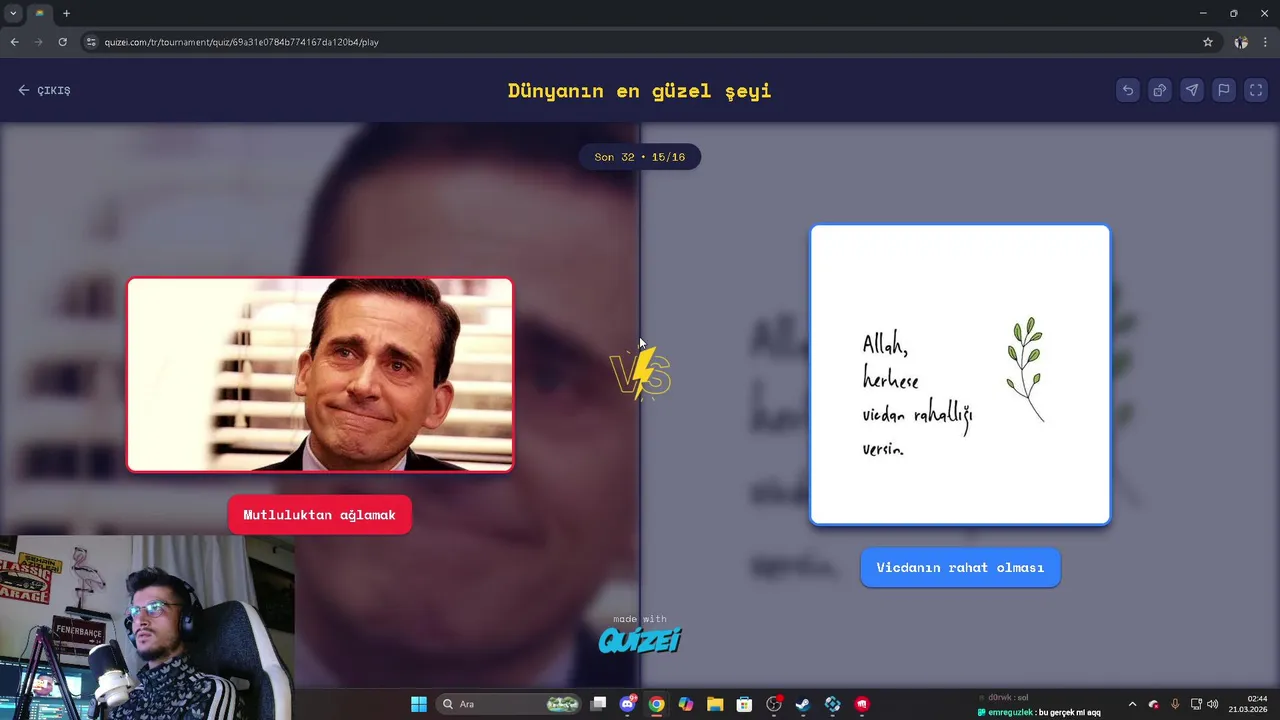Click the microphone icon in system tray
Image resolution: width=1280 pixels, height=720 pixels.
[1175, 704]
